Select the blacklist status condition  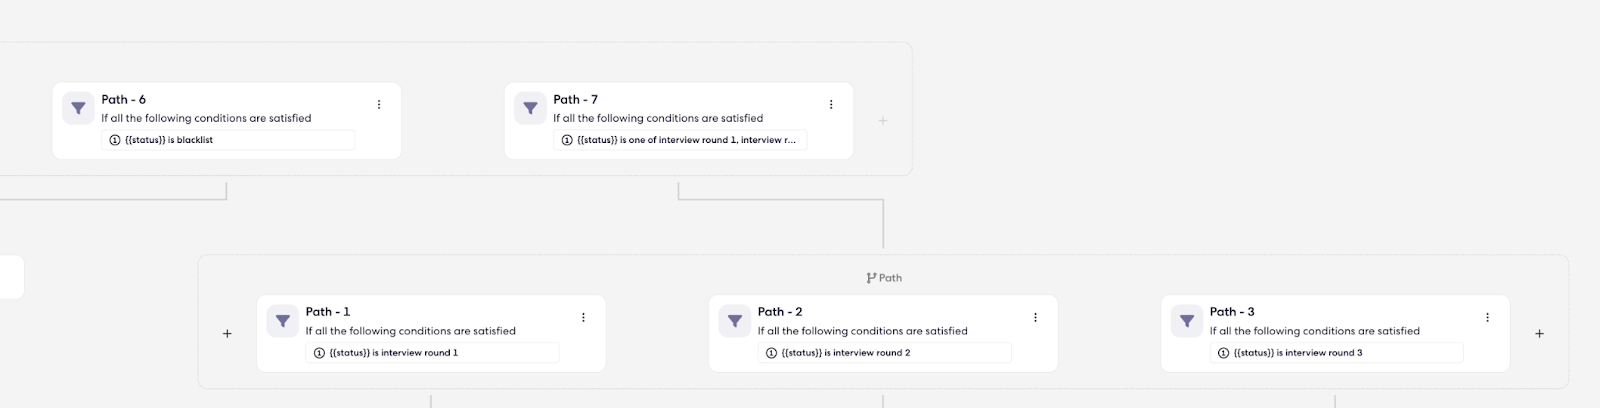(228, 140)
